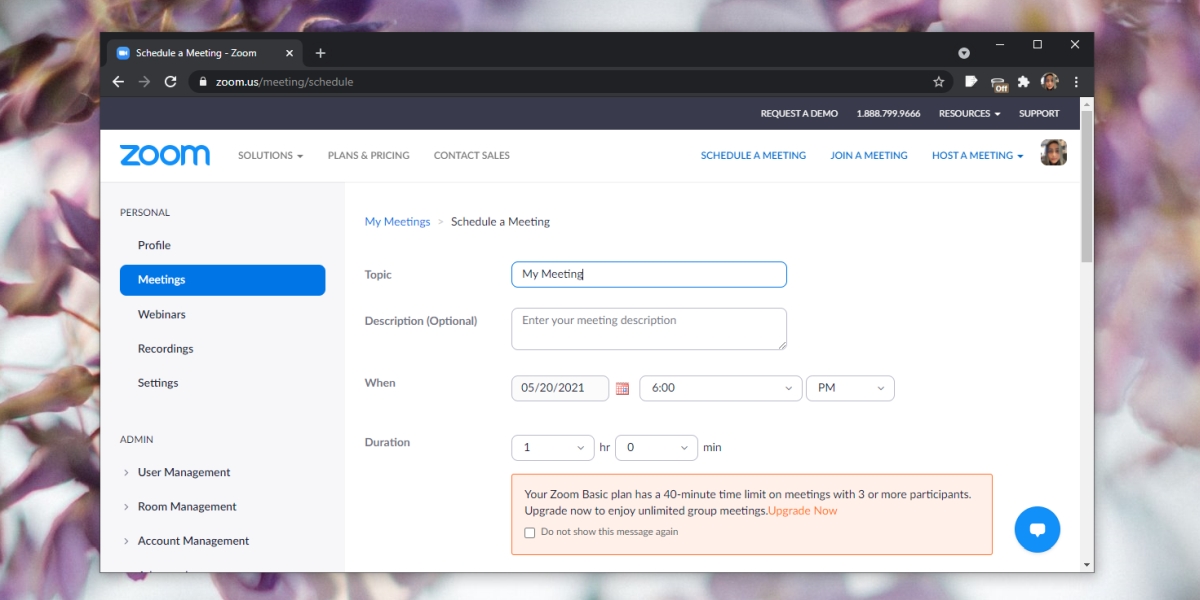The width and height of the screenshot is (1200, 600).
Task: View site info padlock icon
Action: click(203, 82)
